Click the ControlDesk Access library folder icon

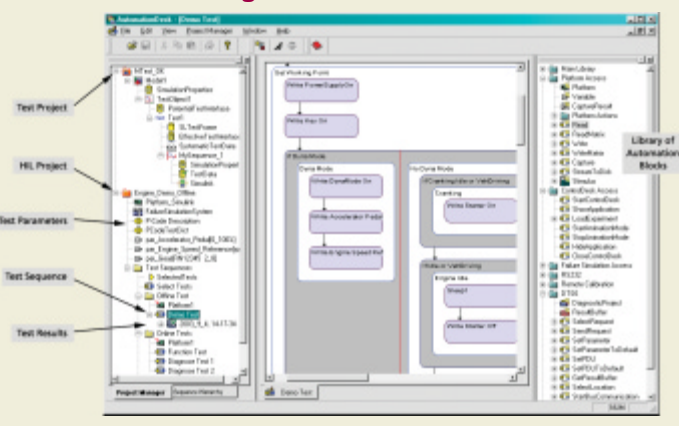click(553, 190)
